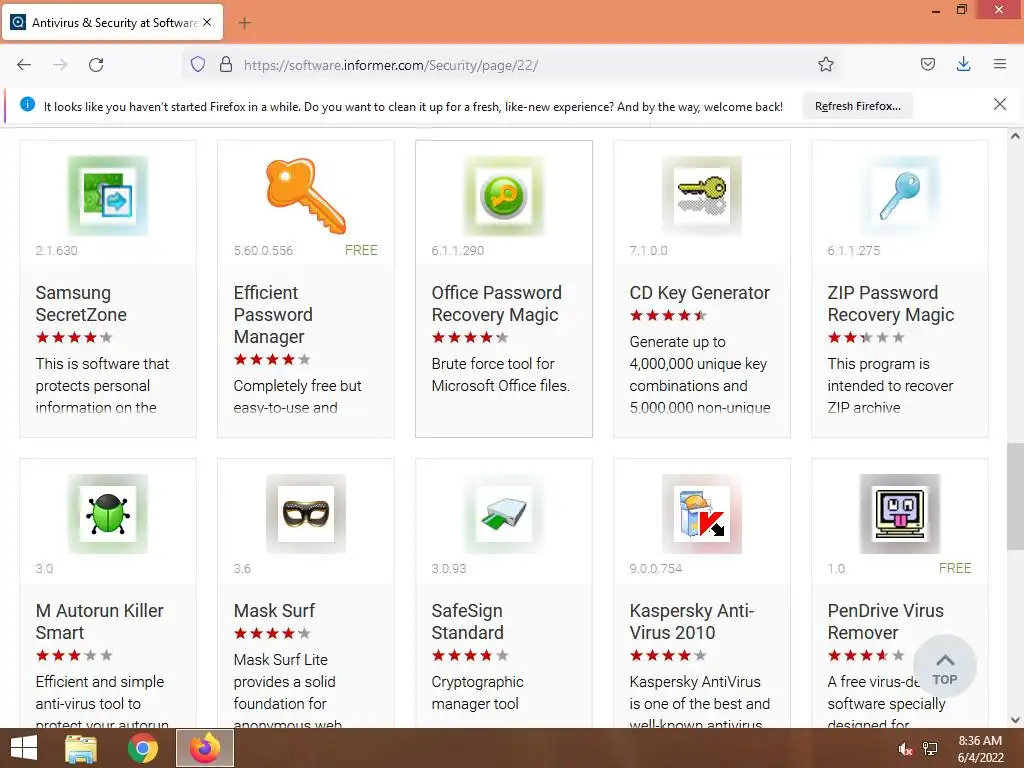Click the "Cryptographic manager tool" description
The width and height of the screenshot is (1024, 768).
pyautogui.click(x=477, y=693)
